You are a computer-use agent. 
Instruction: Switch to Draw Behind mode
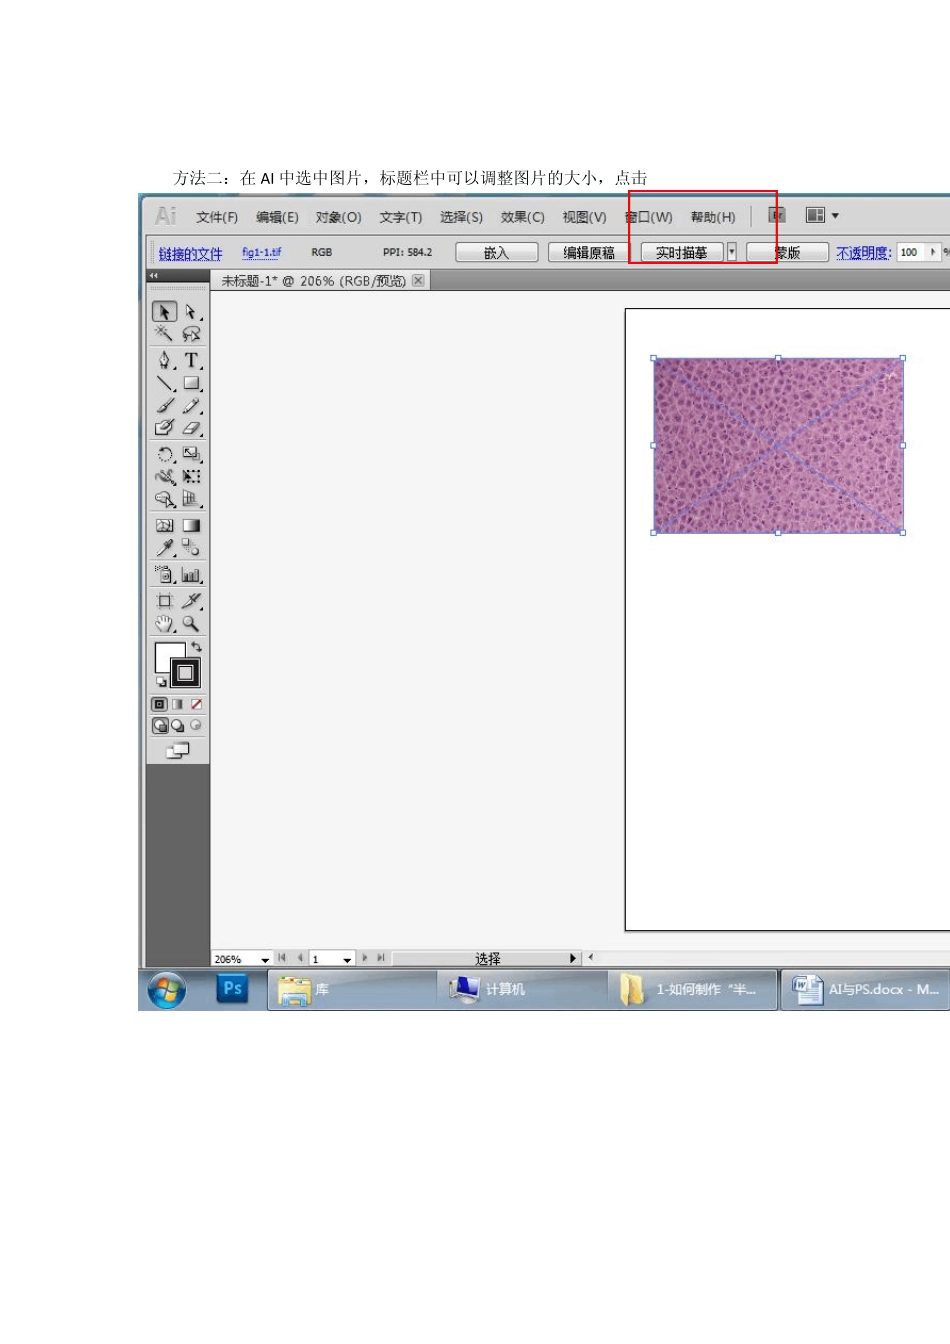(178, 726)
